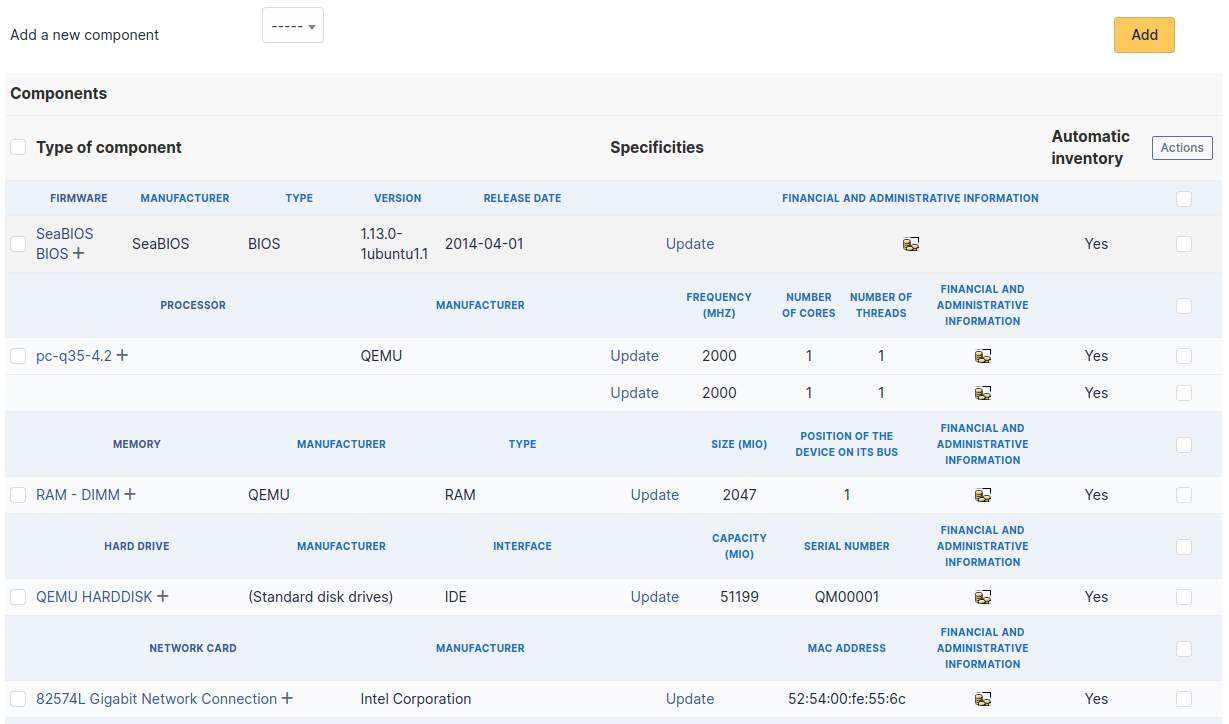
Task: Click Update link in RAM - DIMM row
Action: 655,495
